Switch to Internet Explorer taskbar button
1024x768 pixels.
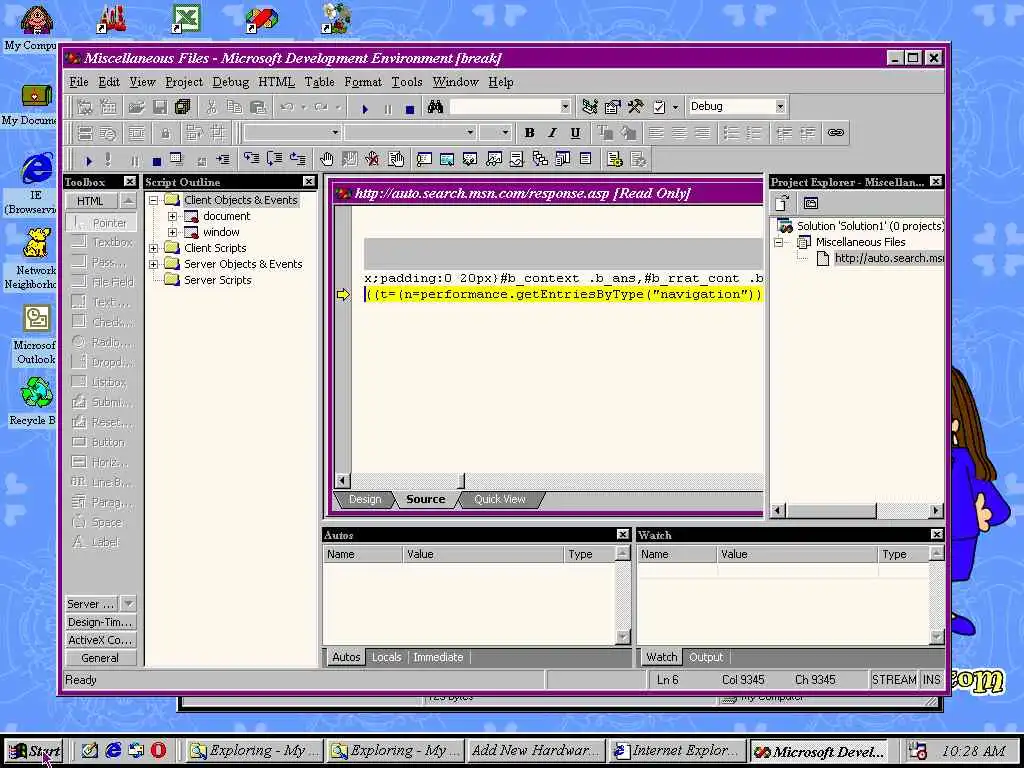[677, 751]
